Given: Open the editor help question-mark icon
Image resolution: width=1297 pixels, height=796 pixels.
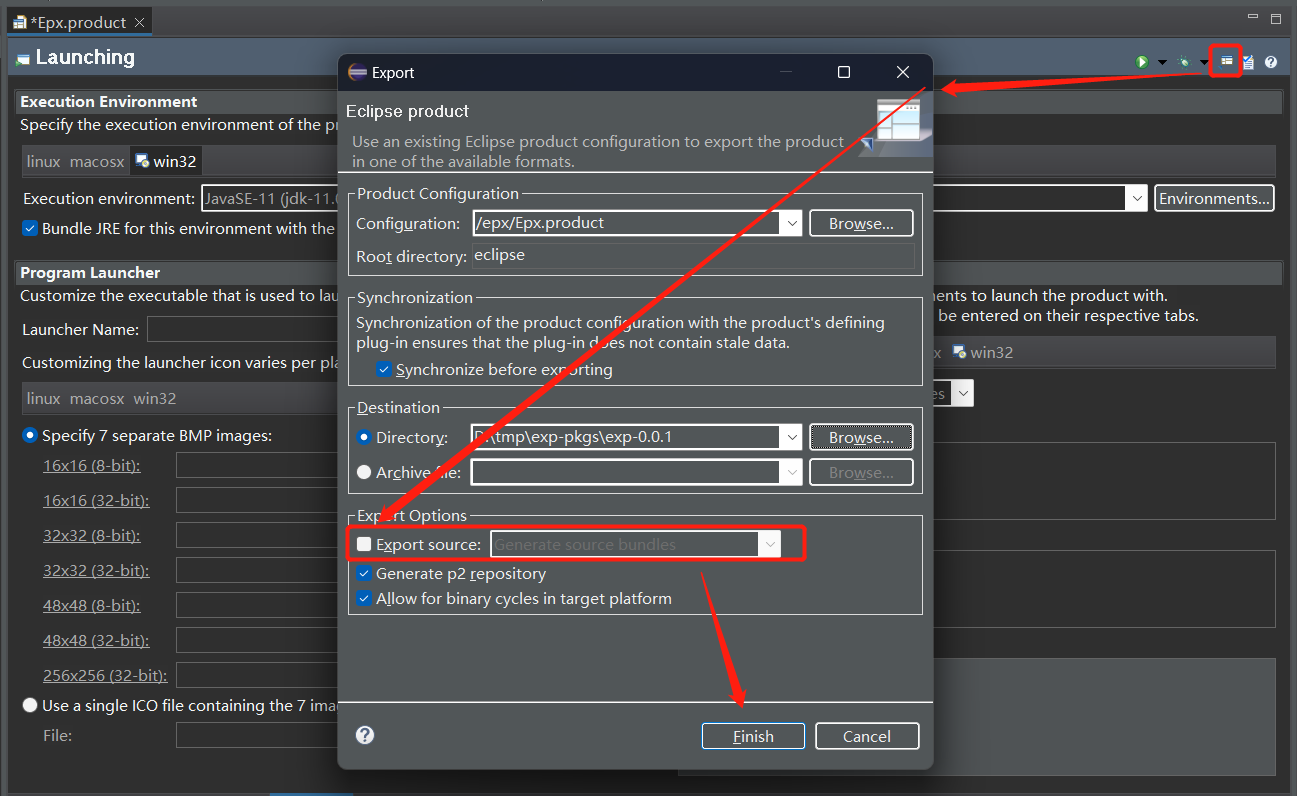Looking at the screenshot, I should pos(1271,62).
